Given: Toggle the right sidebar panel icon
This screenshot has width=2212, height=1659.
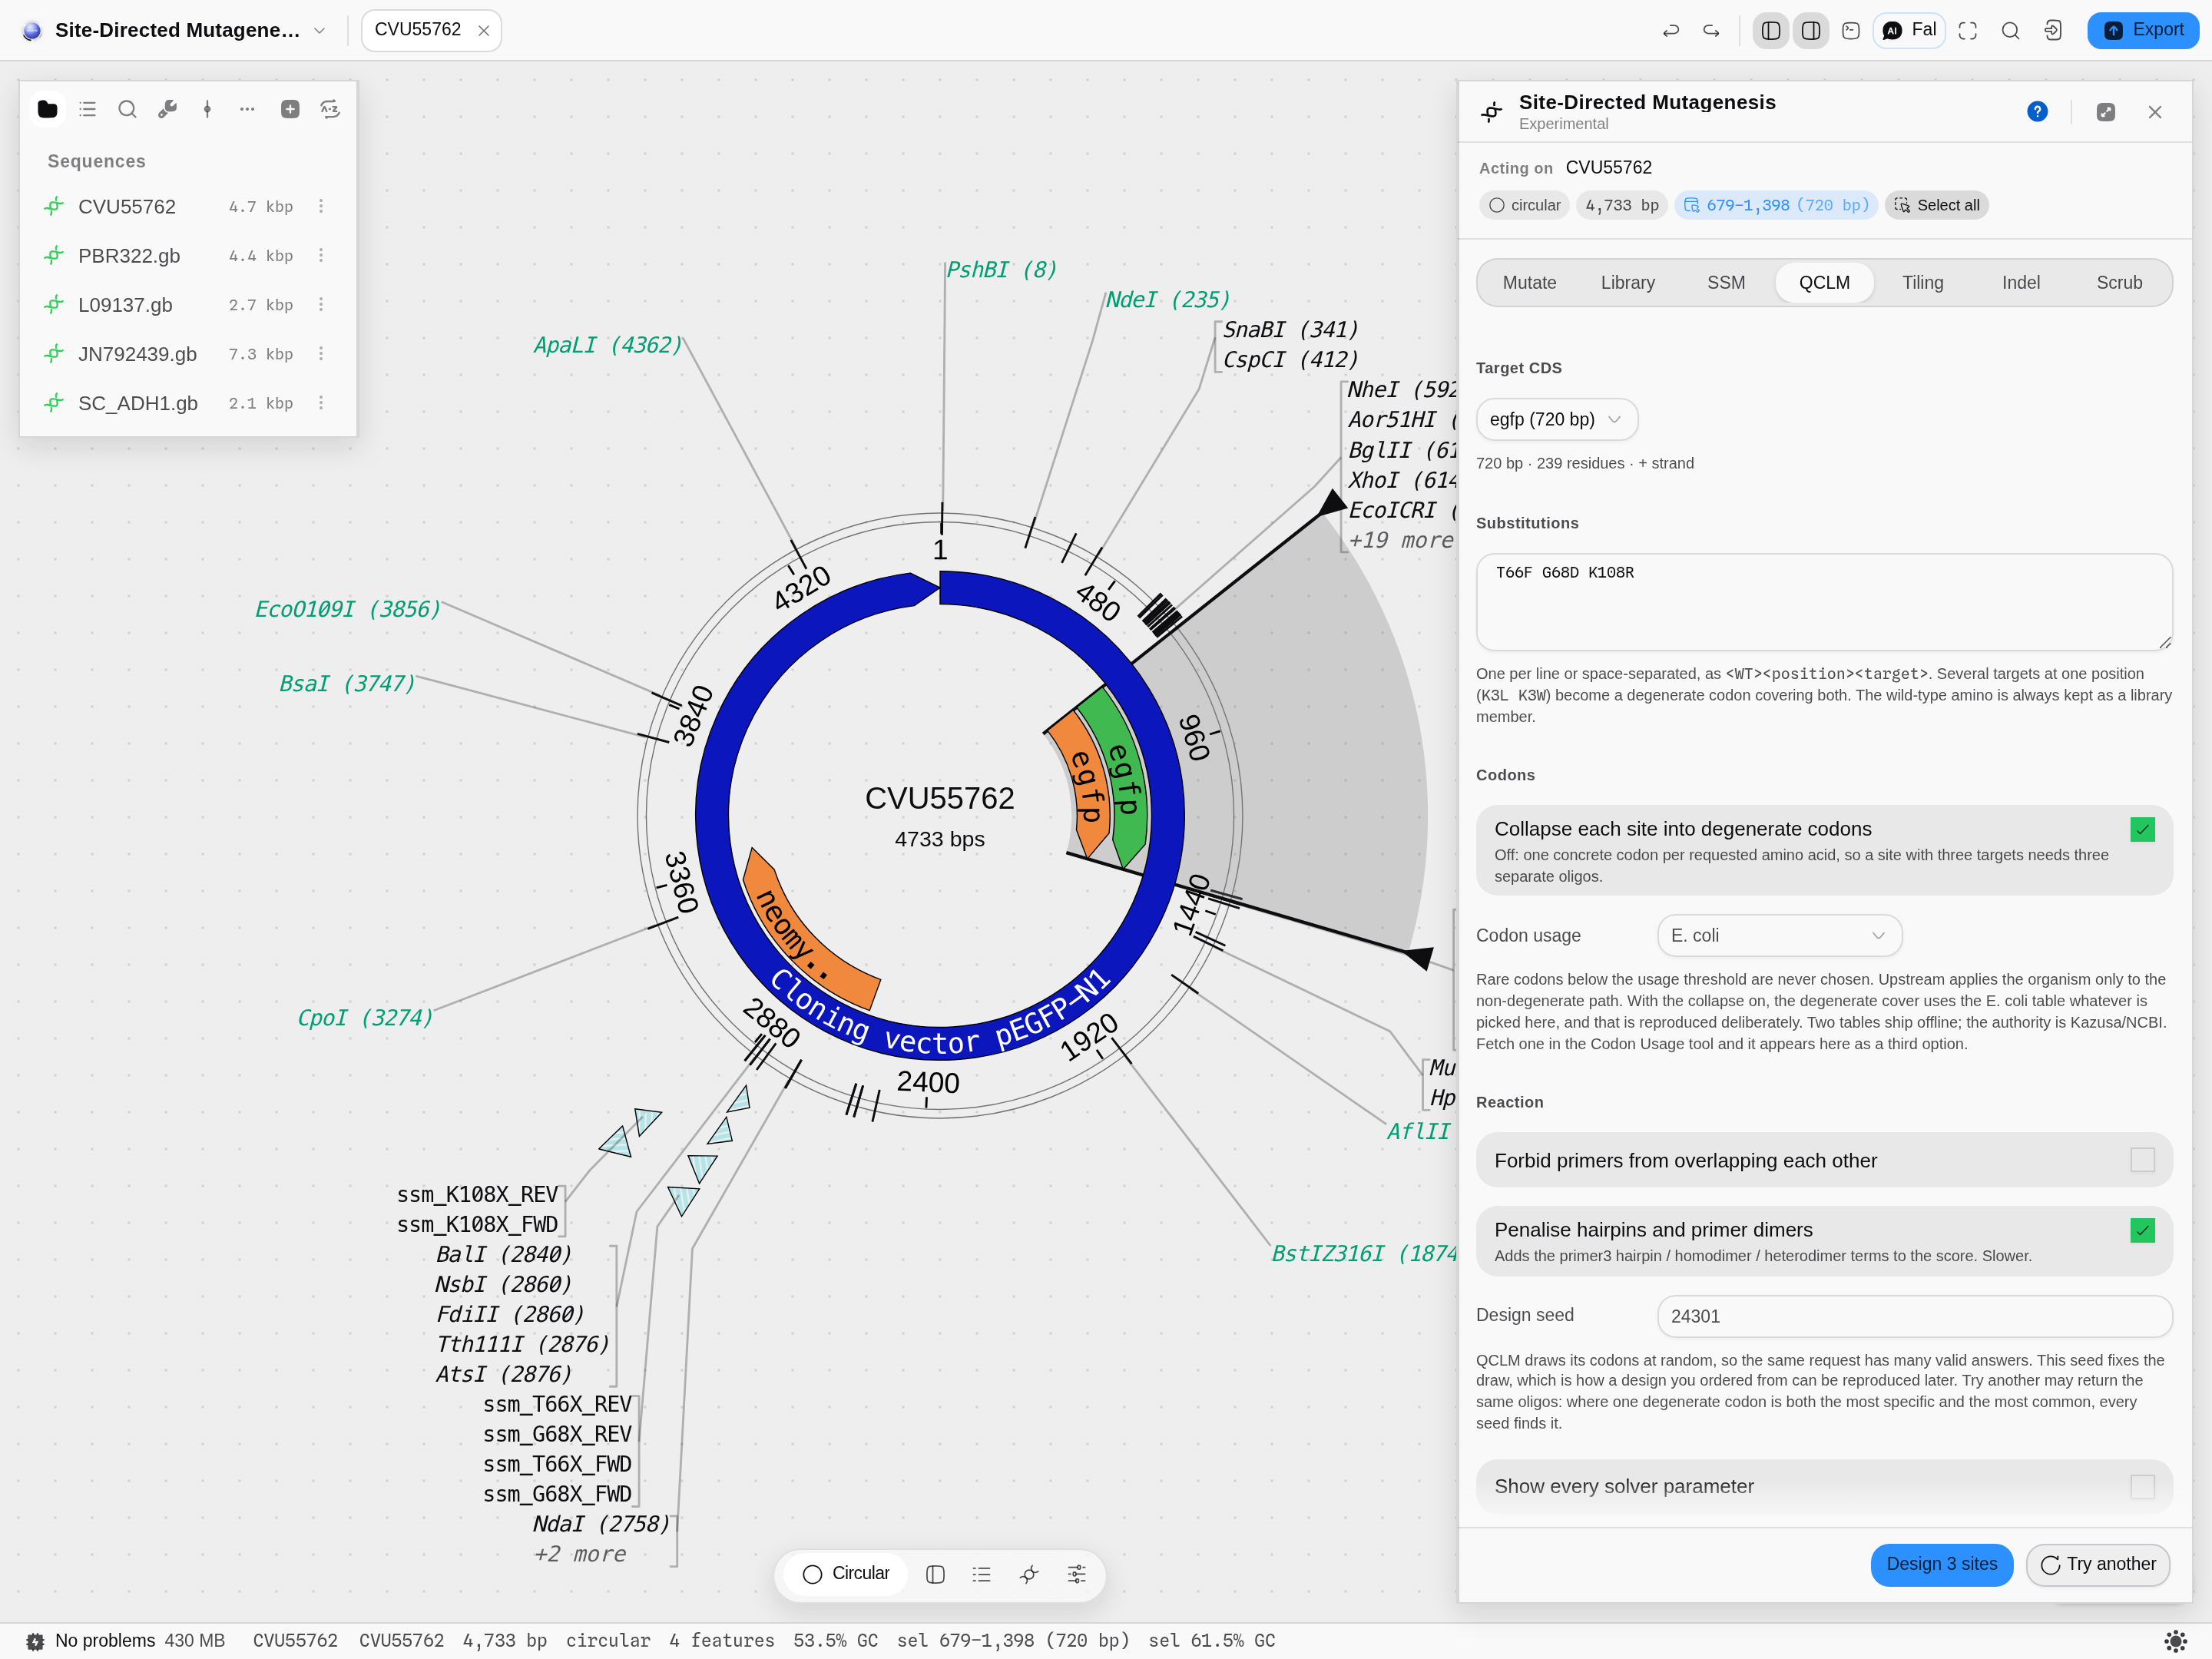Looking at the screenshot, I should [1810, 30].
